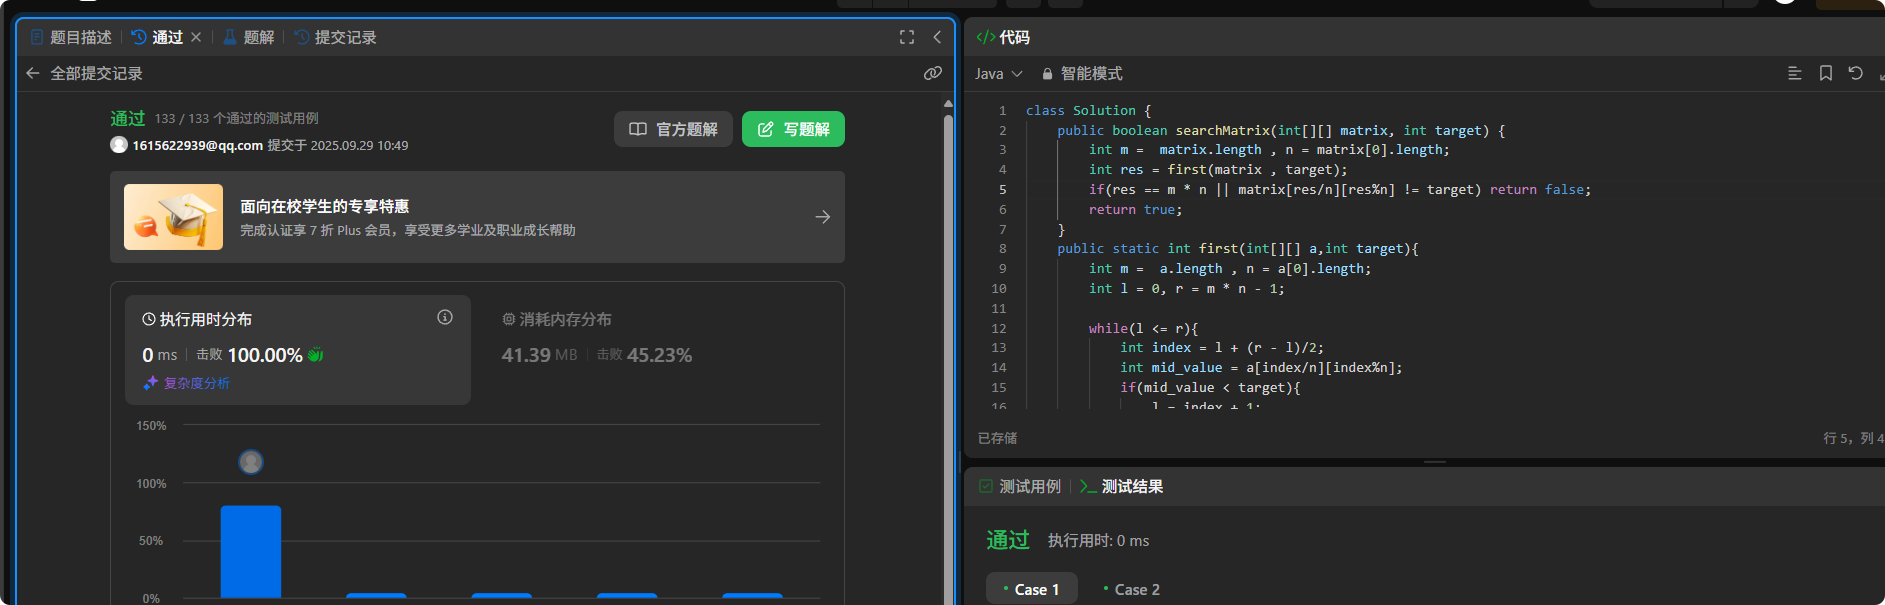This screenshot has width=1885, height=605.
Task: Open the user avatar next to 1615622939@qq.com
Action: (x=119, y=145)
